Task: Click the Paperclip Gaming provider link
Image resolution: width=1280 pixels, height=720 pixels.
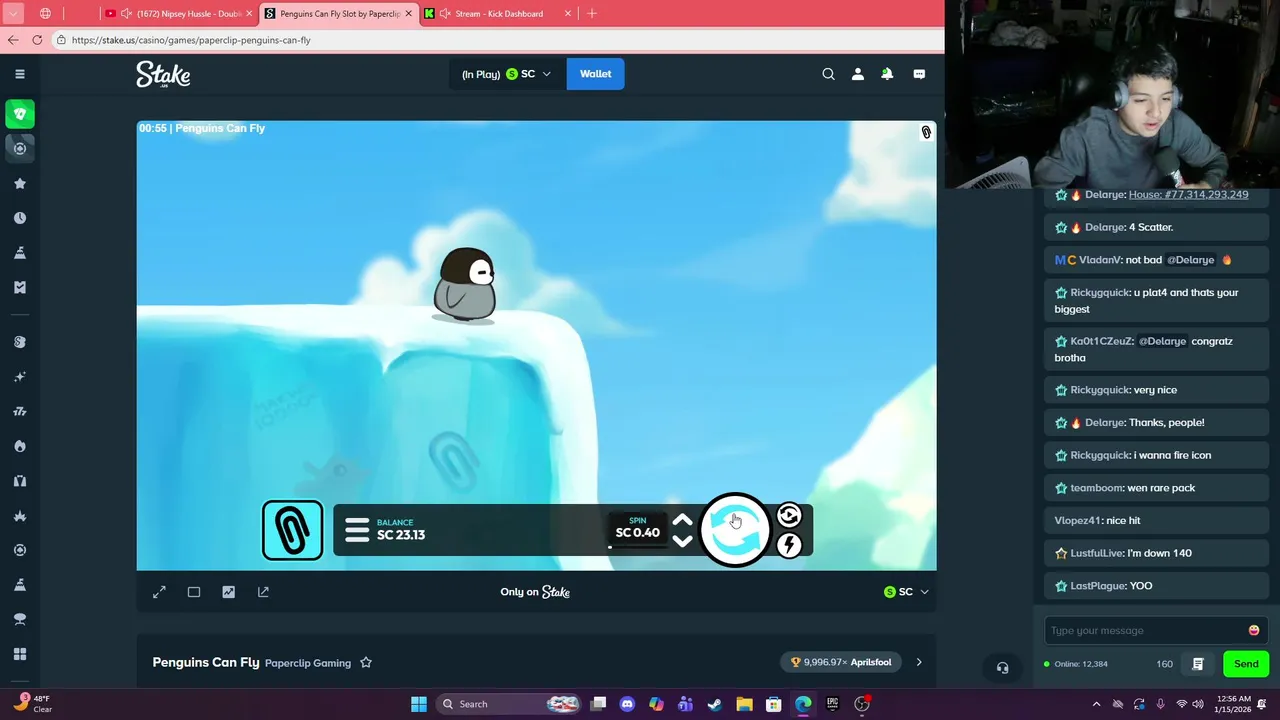Action: click(308, 663)
